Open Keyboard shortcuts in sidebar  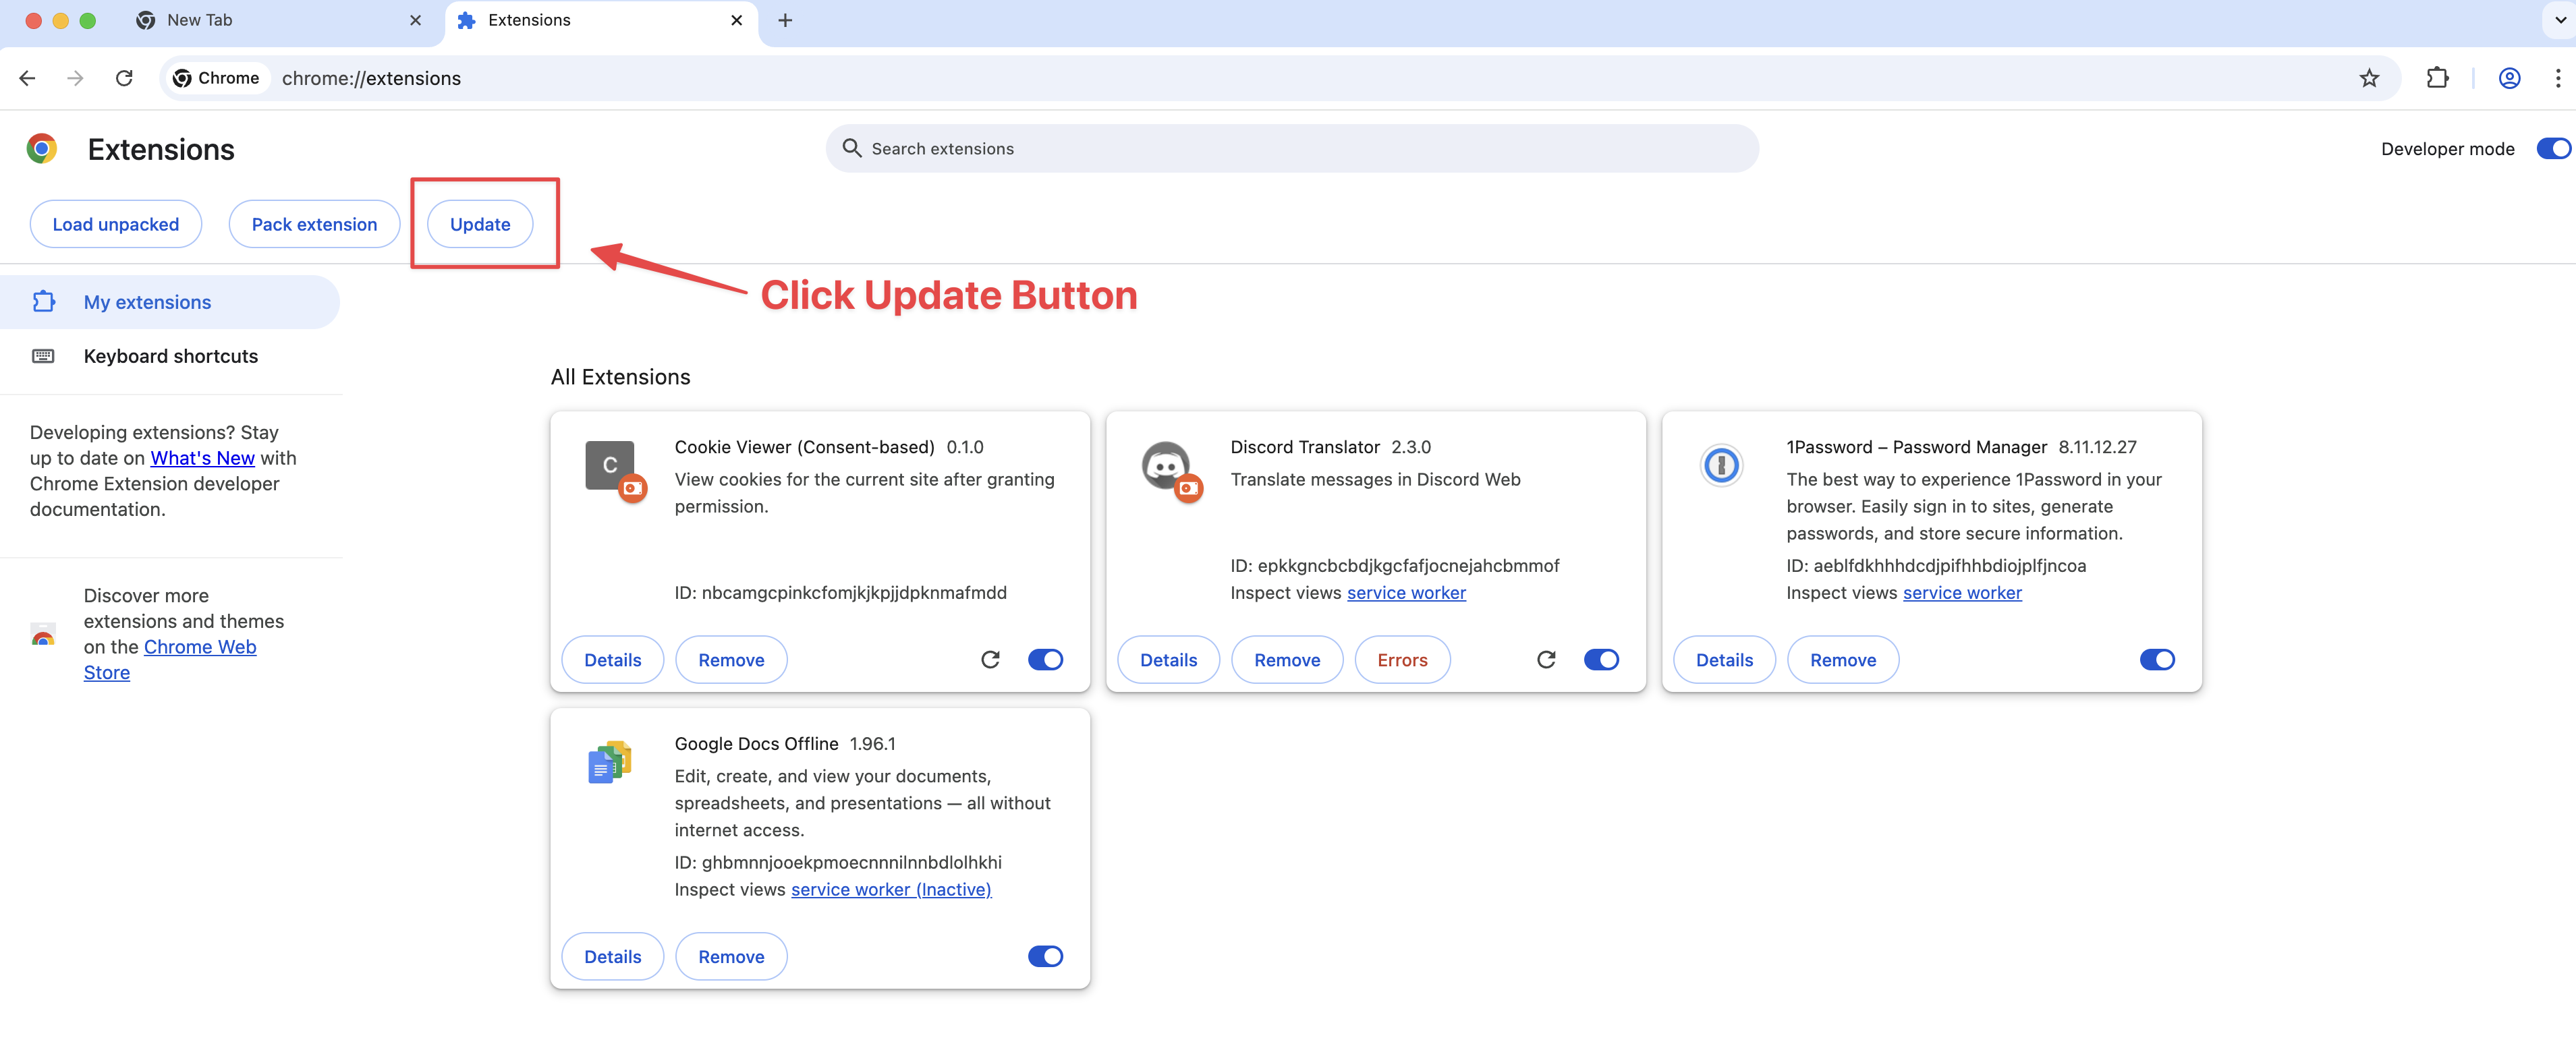[x=170, y=356]
